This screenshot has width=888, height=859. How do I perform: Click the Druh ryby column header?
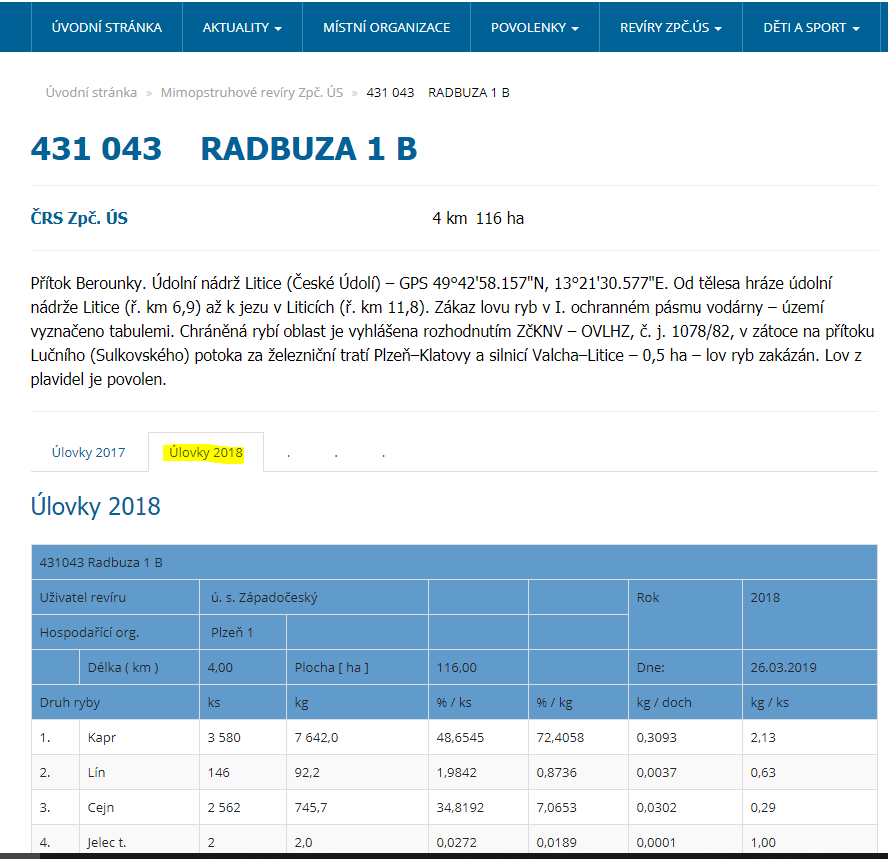pos(70,702)
